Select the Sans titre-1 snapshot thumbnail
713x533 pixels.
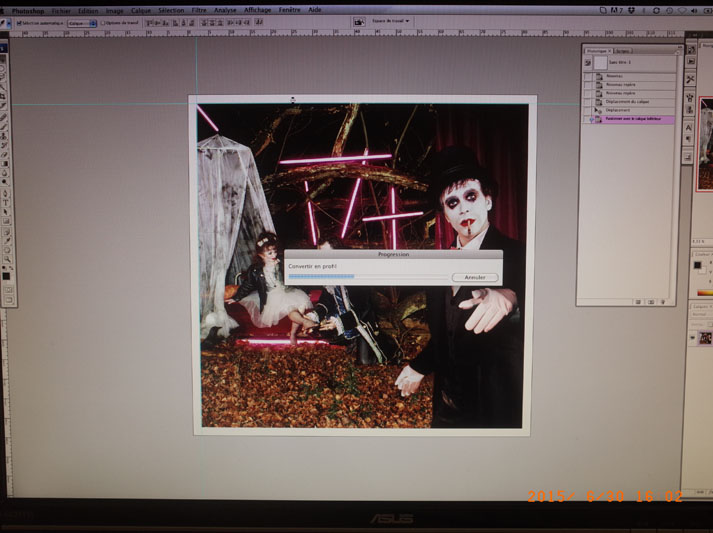[601, 63]
